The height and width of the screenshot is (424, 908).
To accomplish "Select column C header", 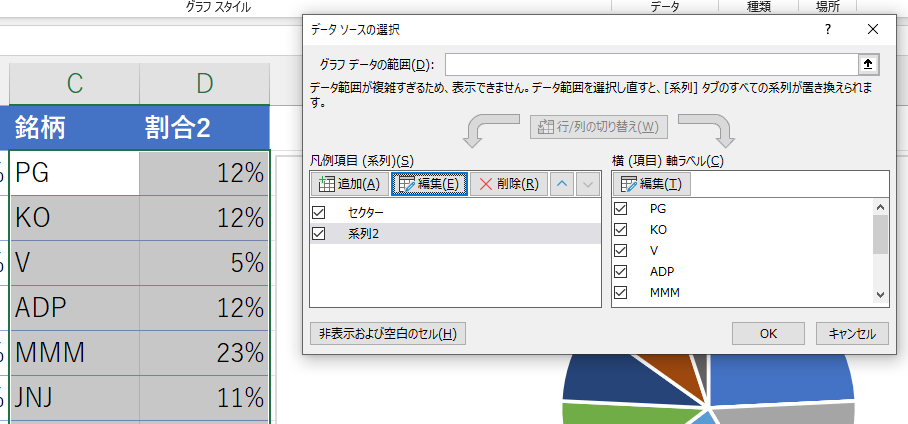I will (74, 84).
